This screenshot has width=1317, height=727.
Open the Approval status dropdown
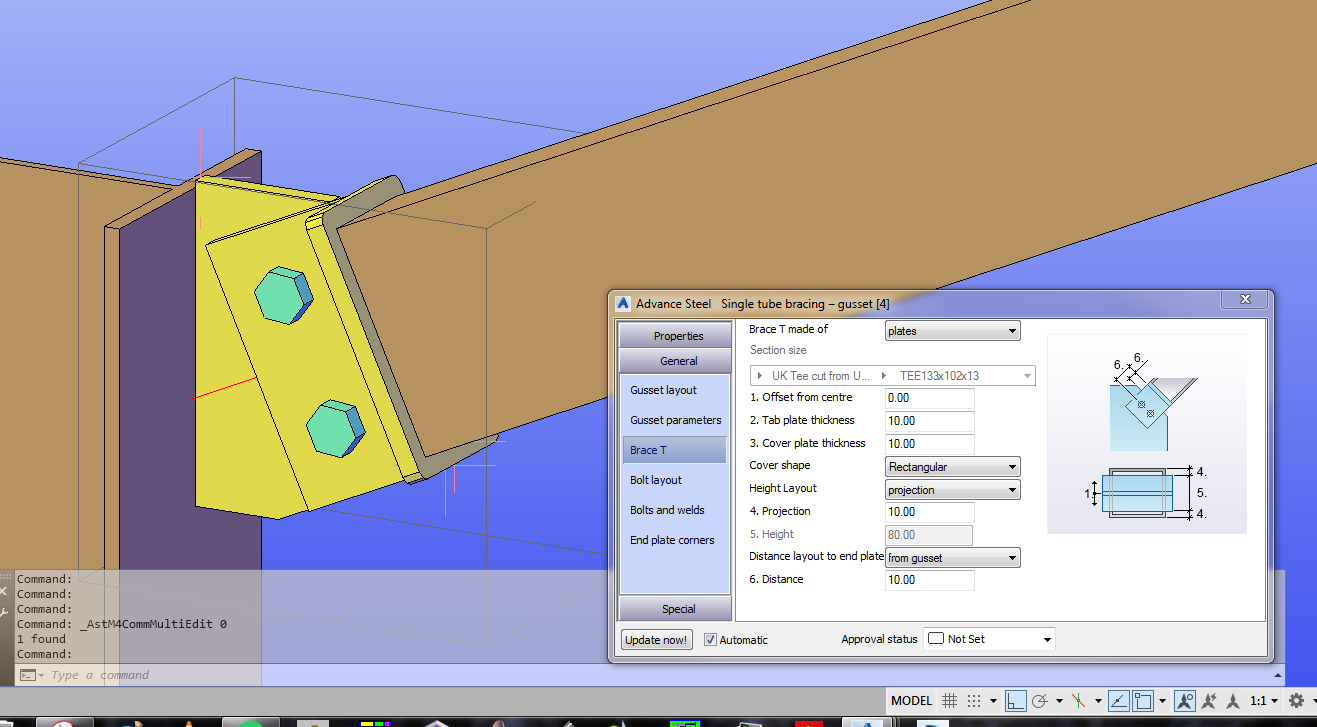point(989,639)
